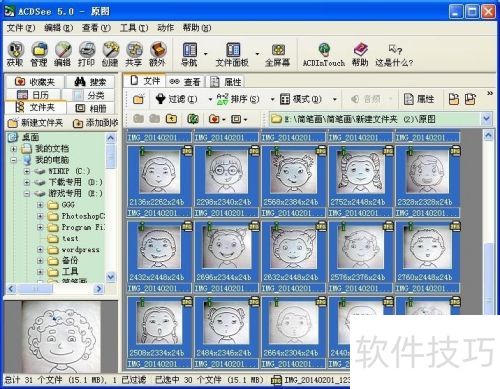
Task: Click the 打印 print icon
Action: click(86, 53)
